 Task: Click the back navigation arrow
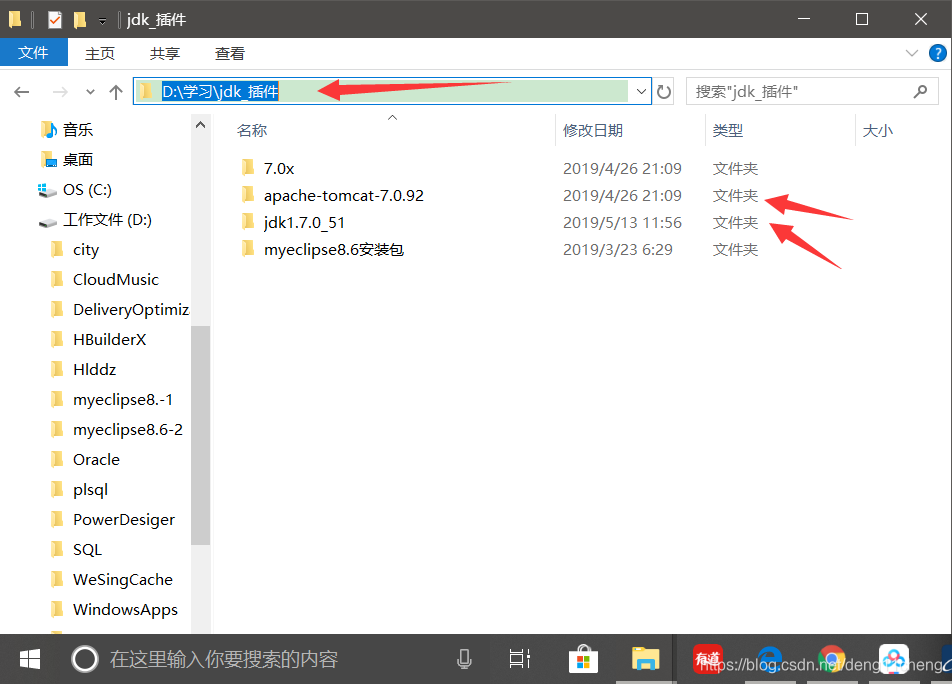point(21,90)
